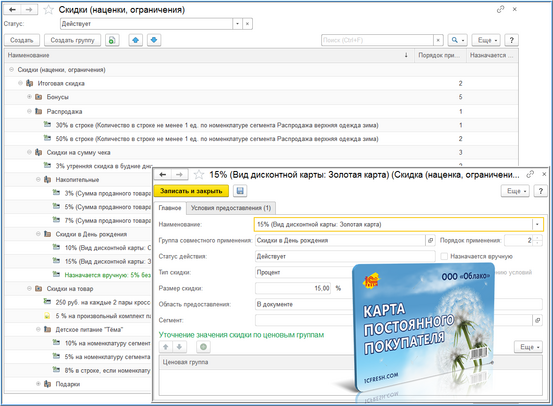Image resolution: width=553 pixels, height=406 pixels.
Task: Click the move item down arrow in list toolbar
Action: point(154,40)
